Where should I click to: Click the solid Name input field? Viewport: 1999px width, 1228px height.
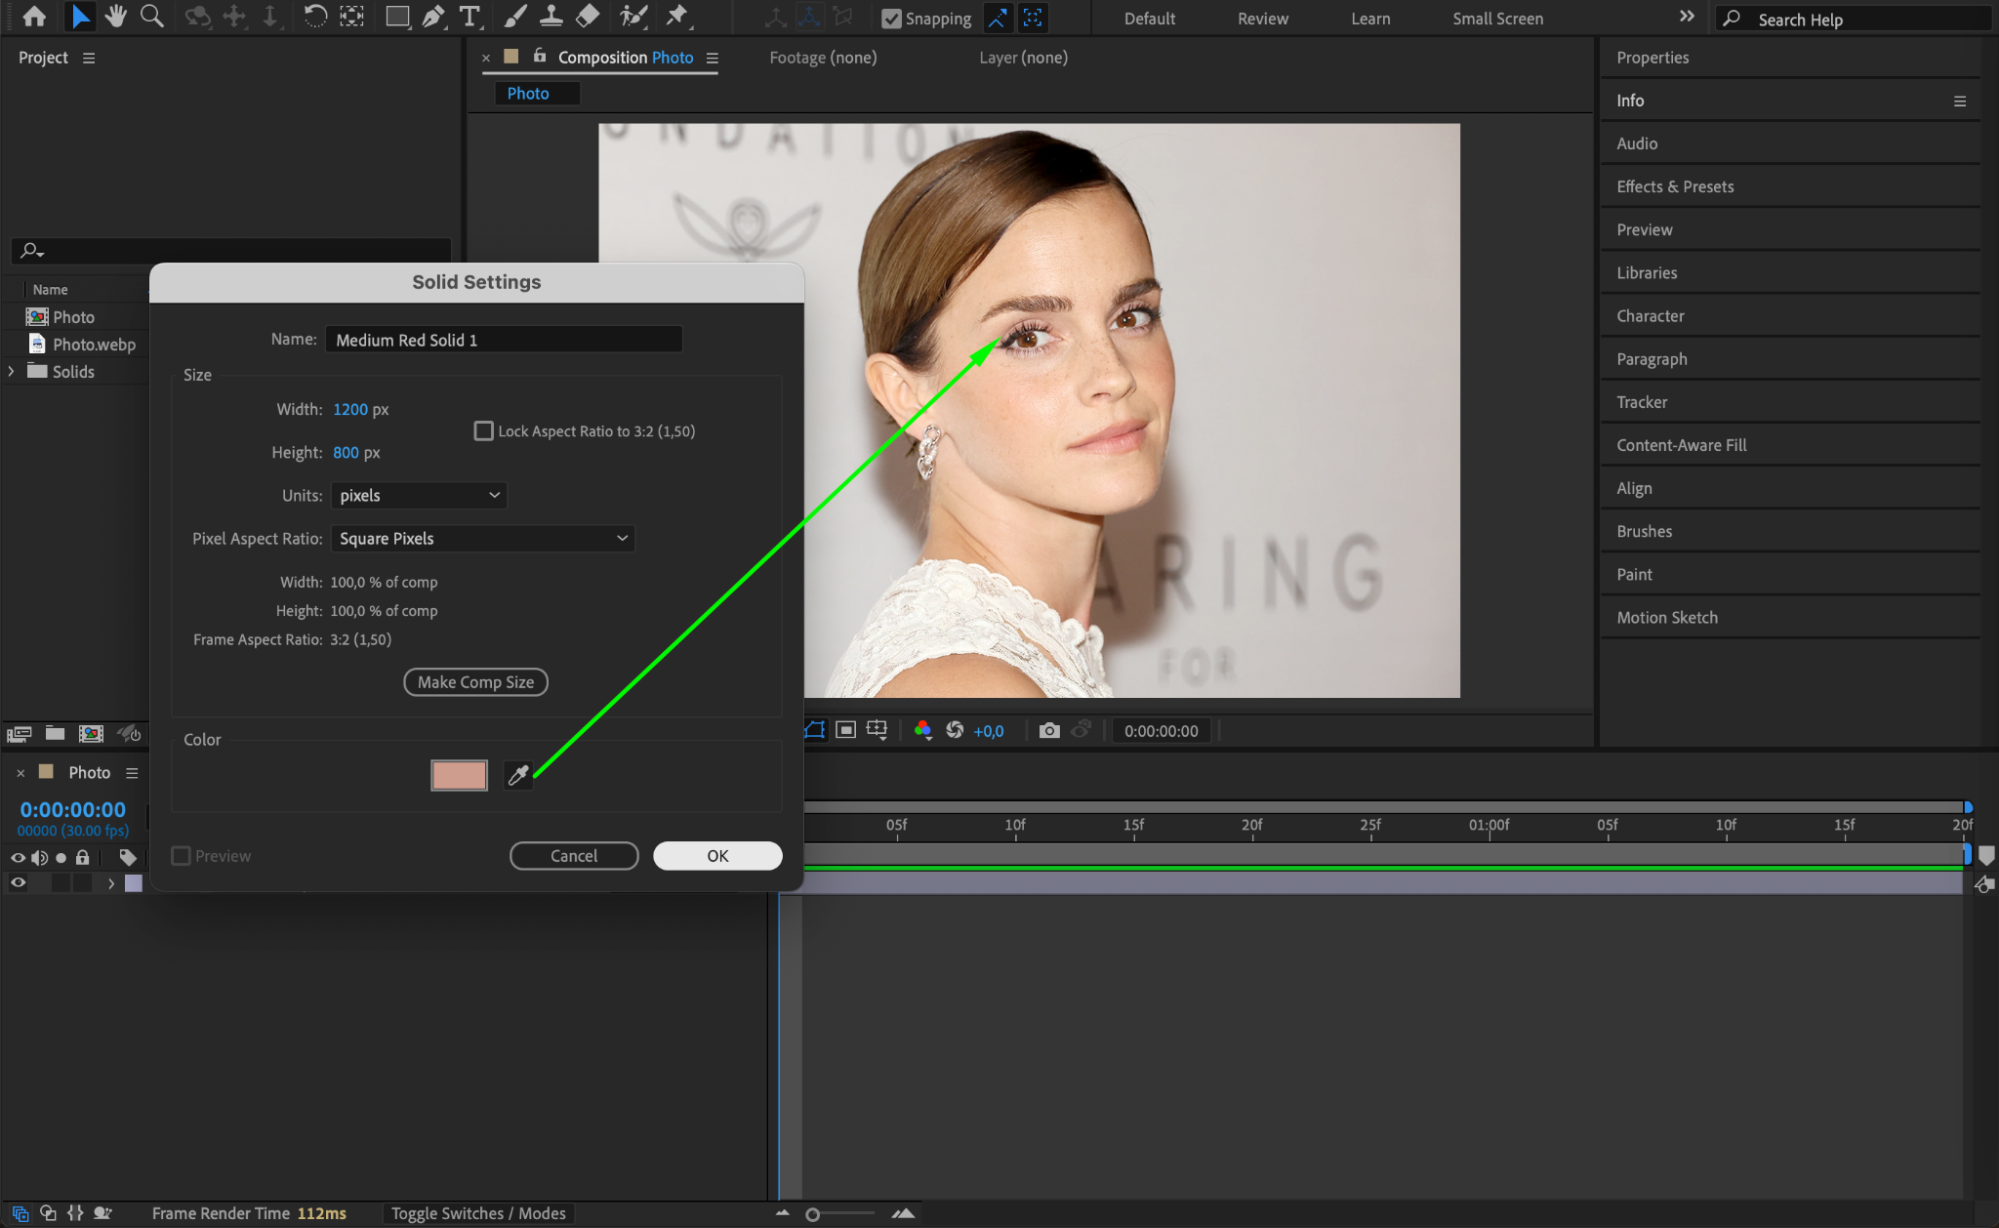point(503,340)
